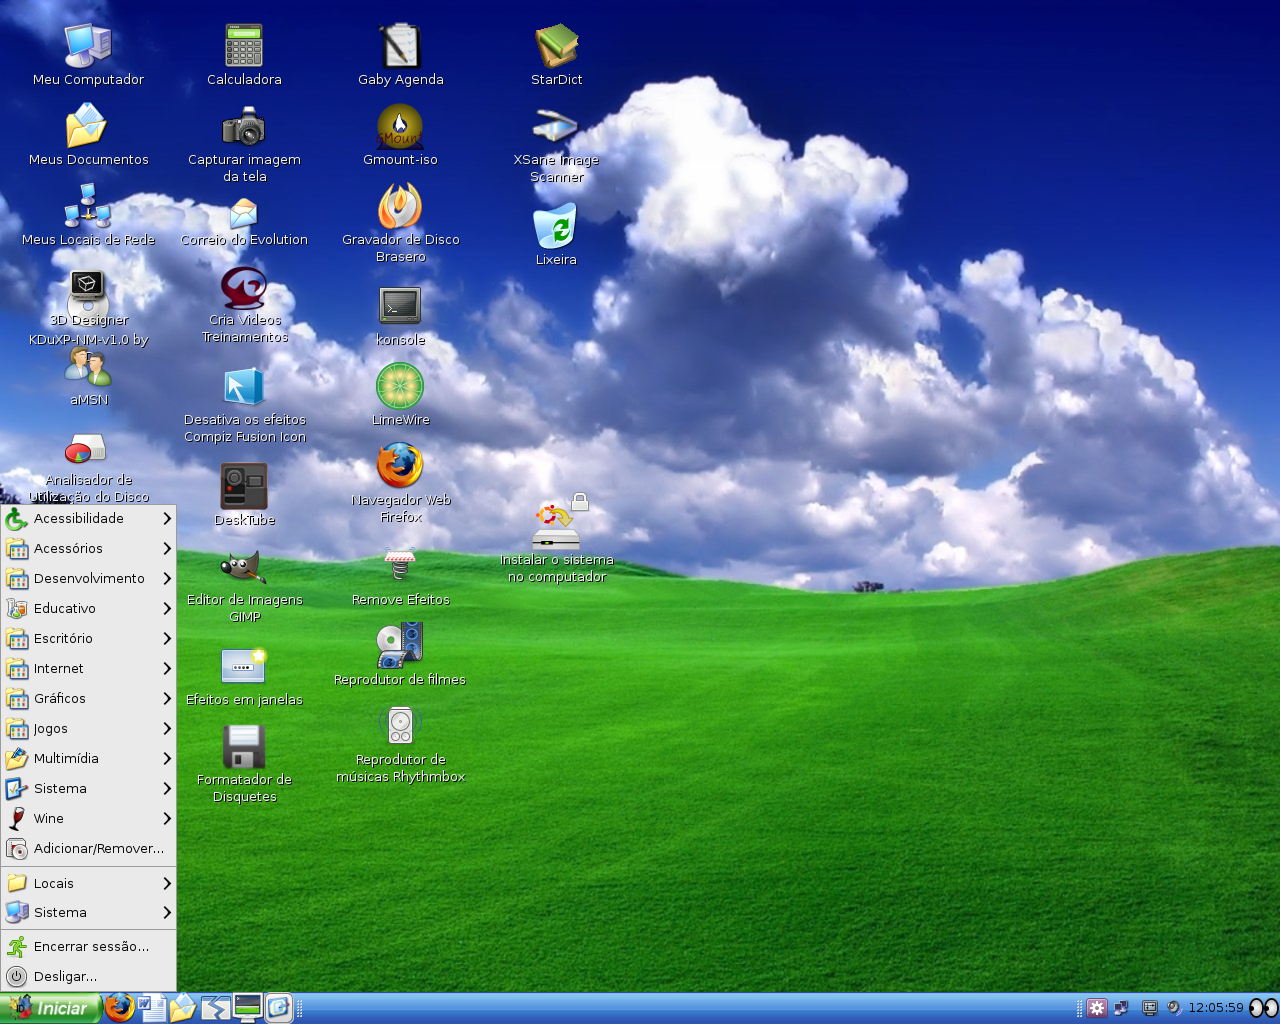Launch the LimeWire desktop icon
Image resolution: width=1280 pixels, height=1024 pixels.
pos(400,386)
